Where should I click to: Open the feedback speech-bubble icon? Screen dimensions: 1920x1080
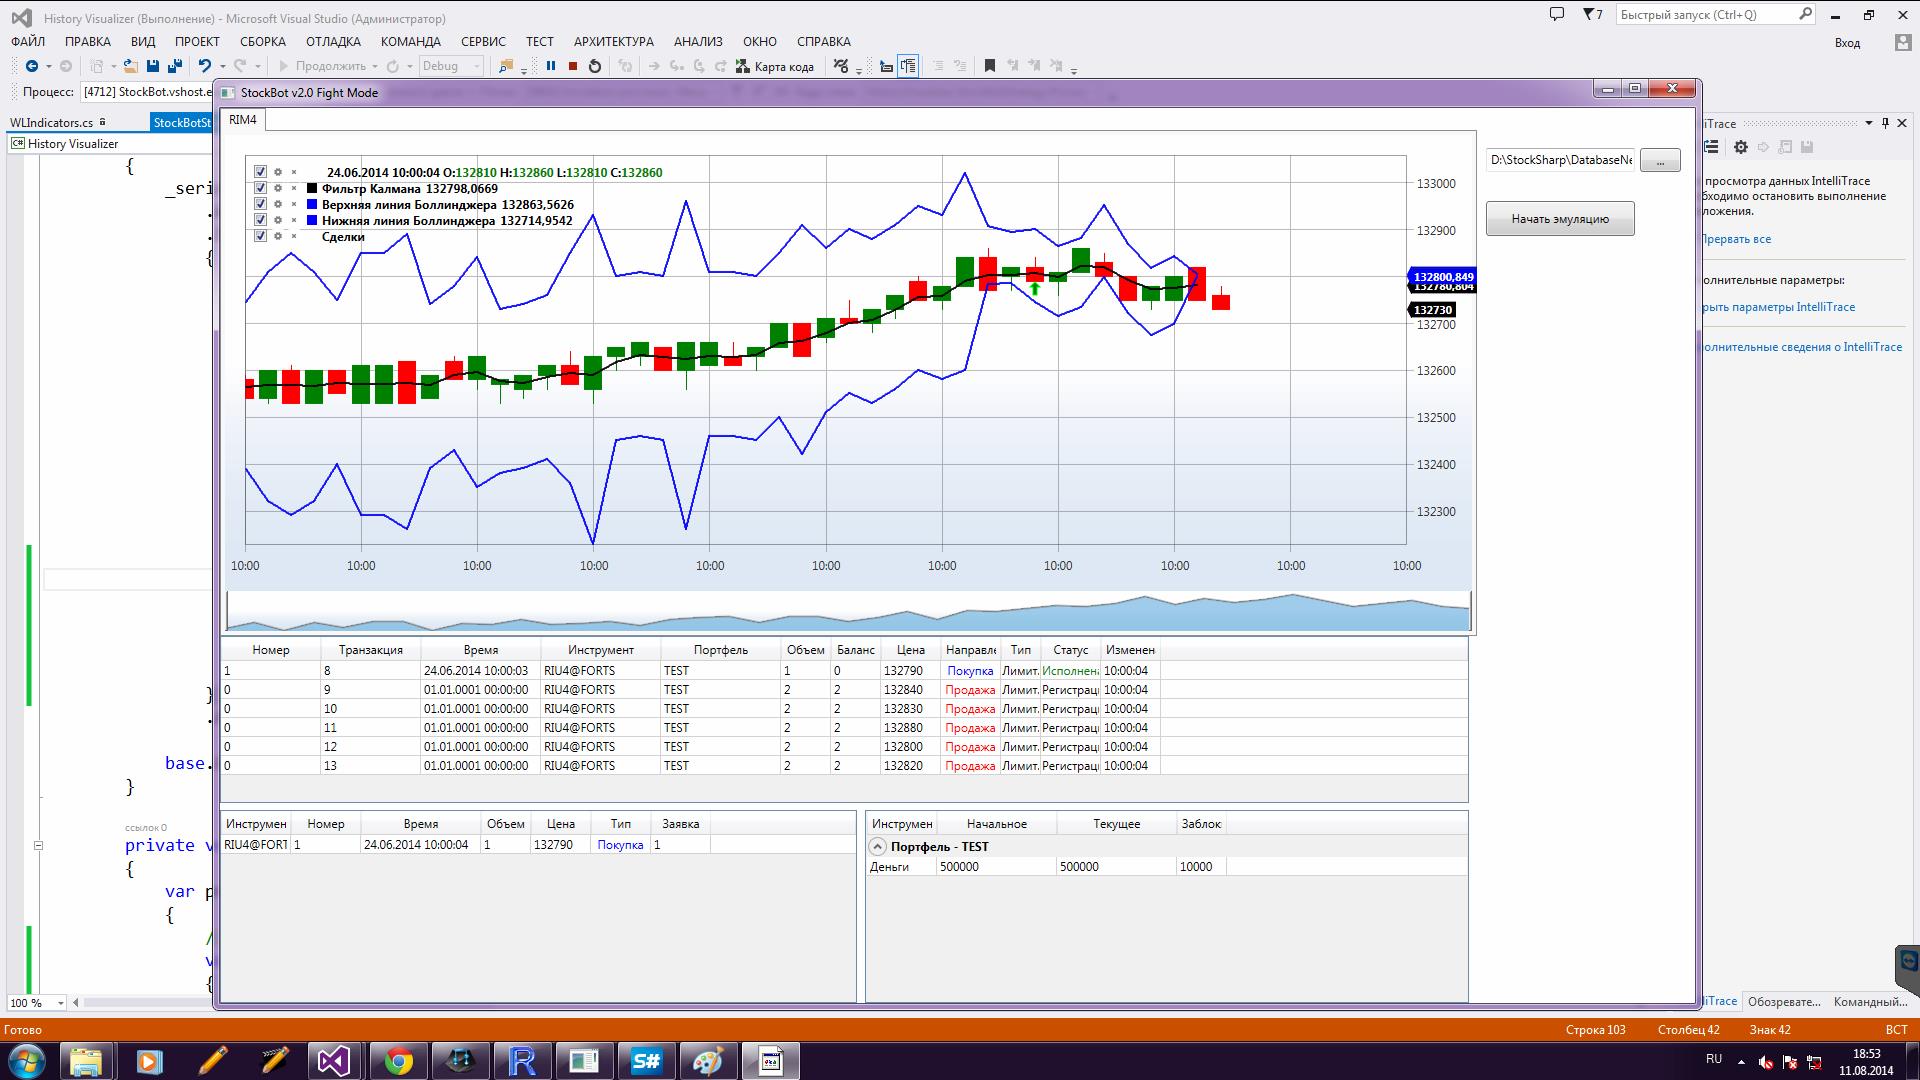pos(1556,14)
